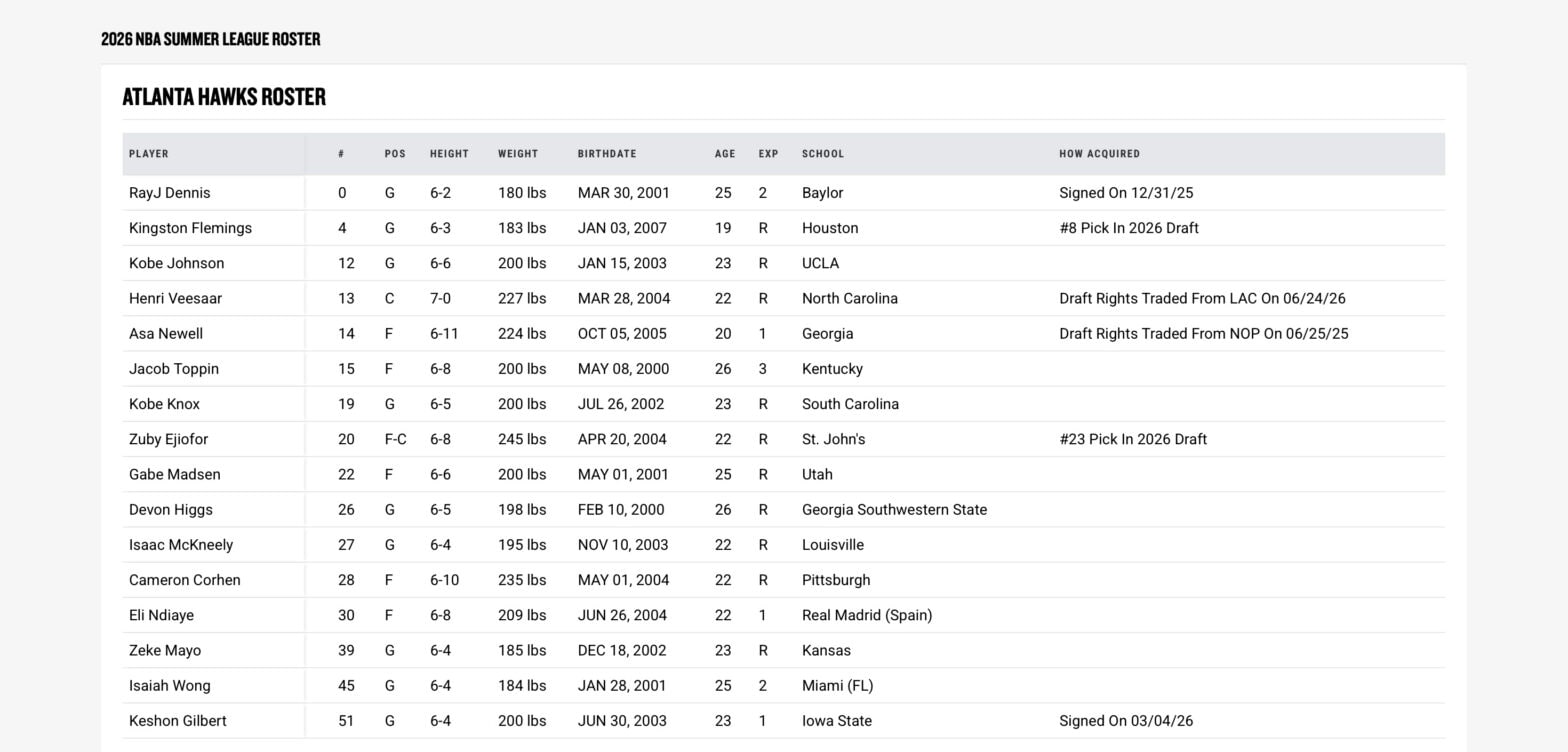
Task: Click the school 'Utah'
Action: pyautogui.click(x=817, y=474)
